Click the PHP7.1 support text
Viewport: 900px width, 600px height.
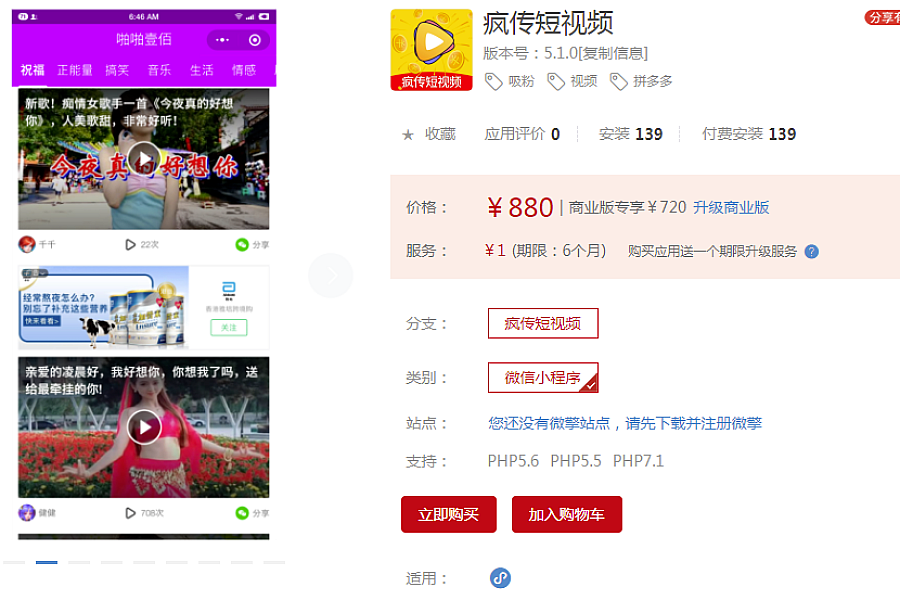638,461
